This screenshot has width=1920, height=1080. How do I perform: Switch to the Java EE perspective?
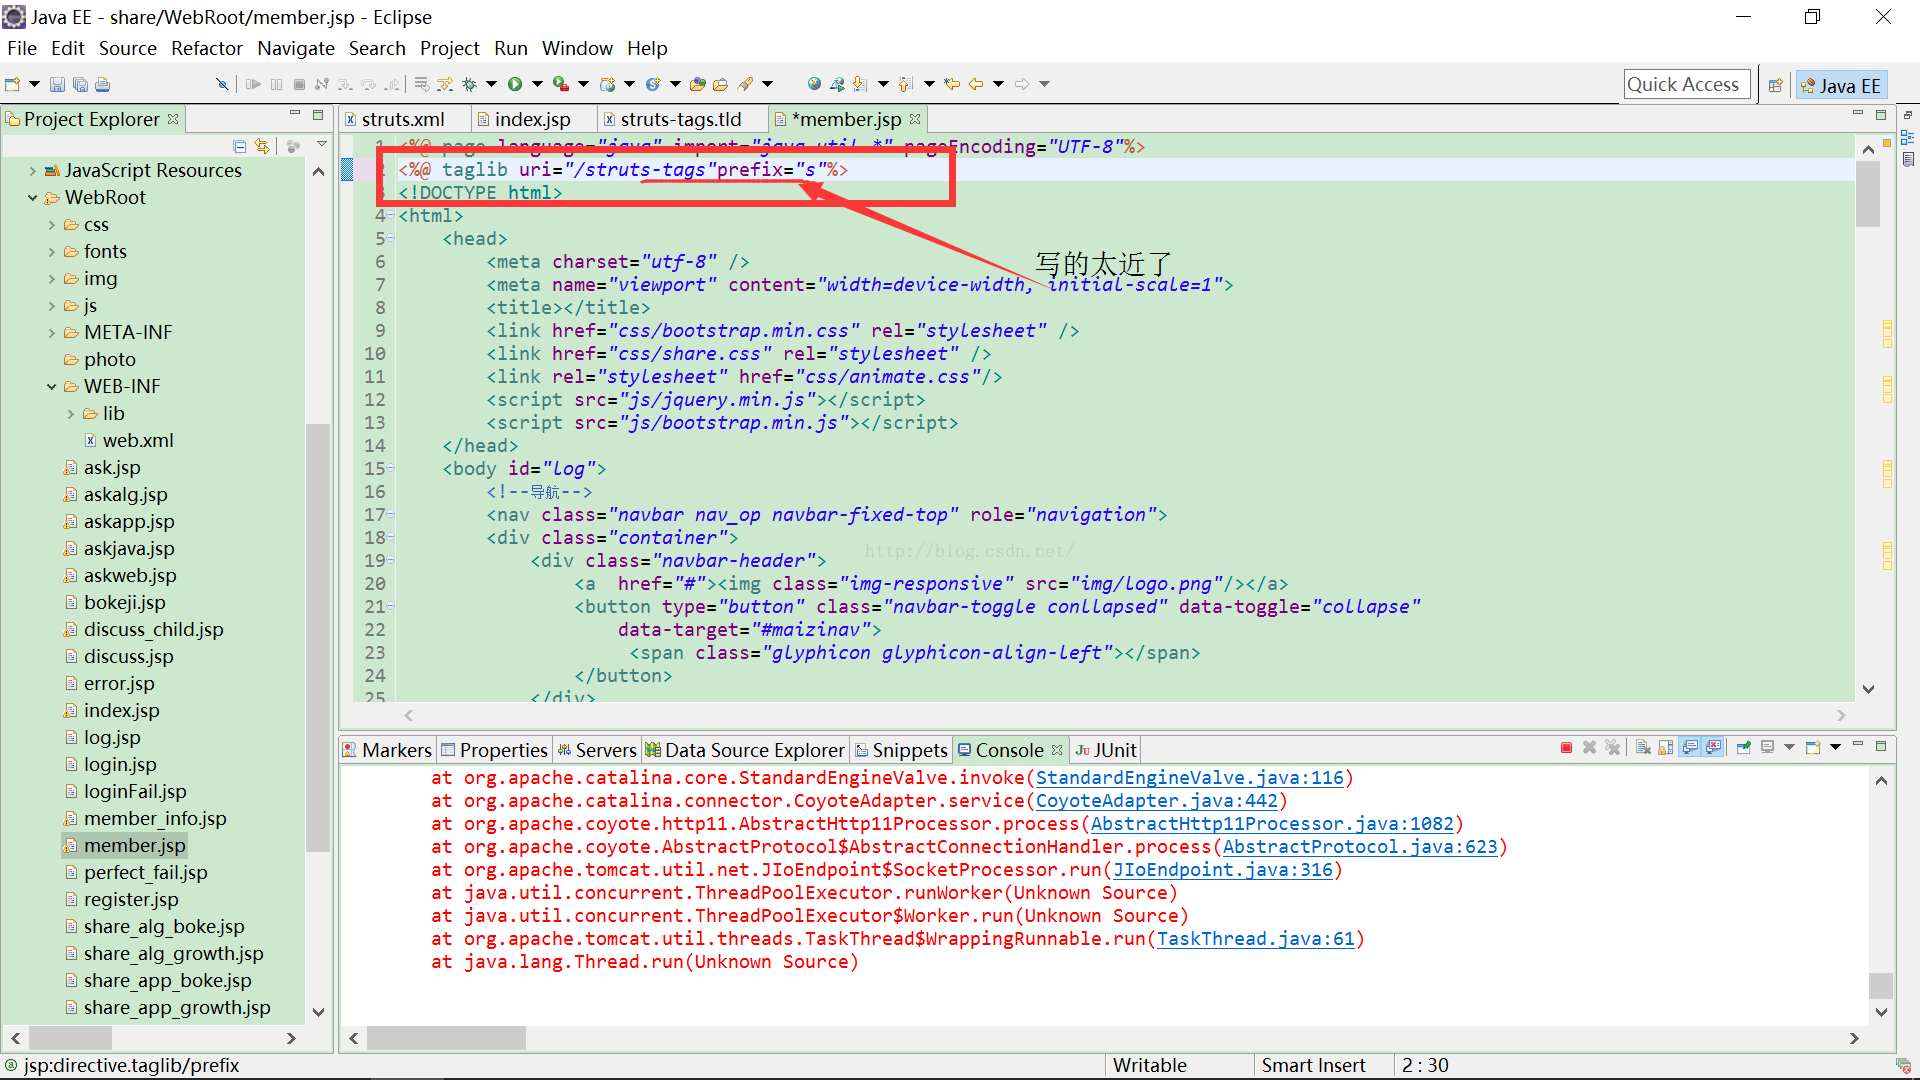(x=1842, y=85)
